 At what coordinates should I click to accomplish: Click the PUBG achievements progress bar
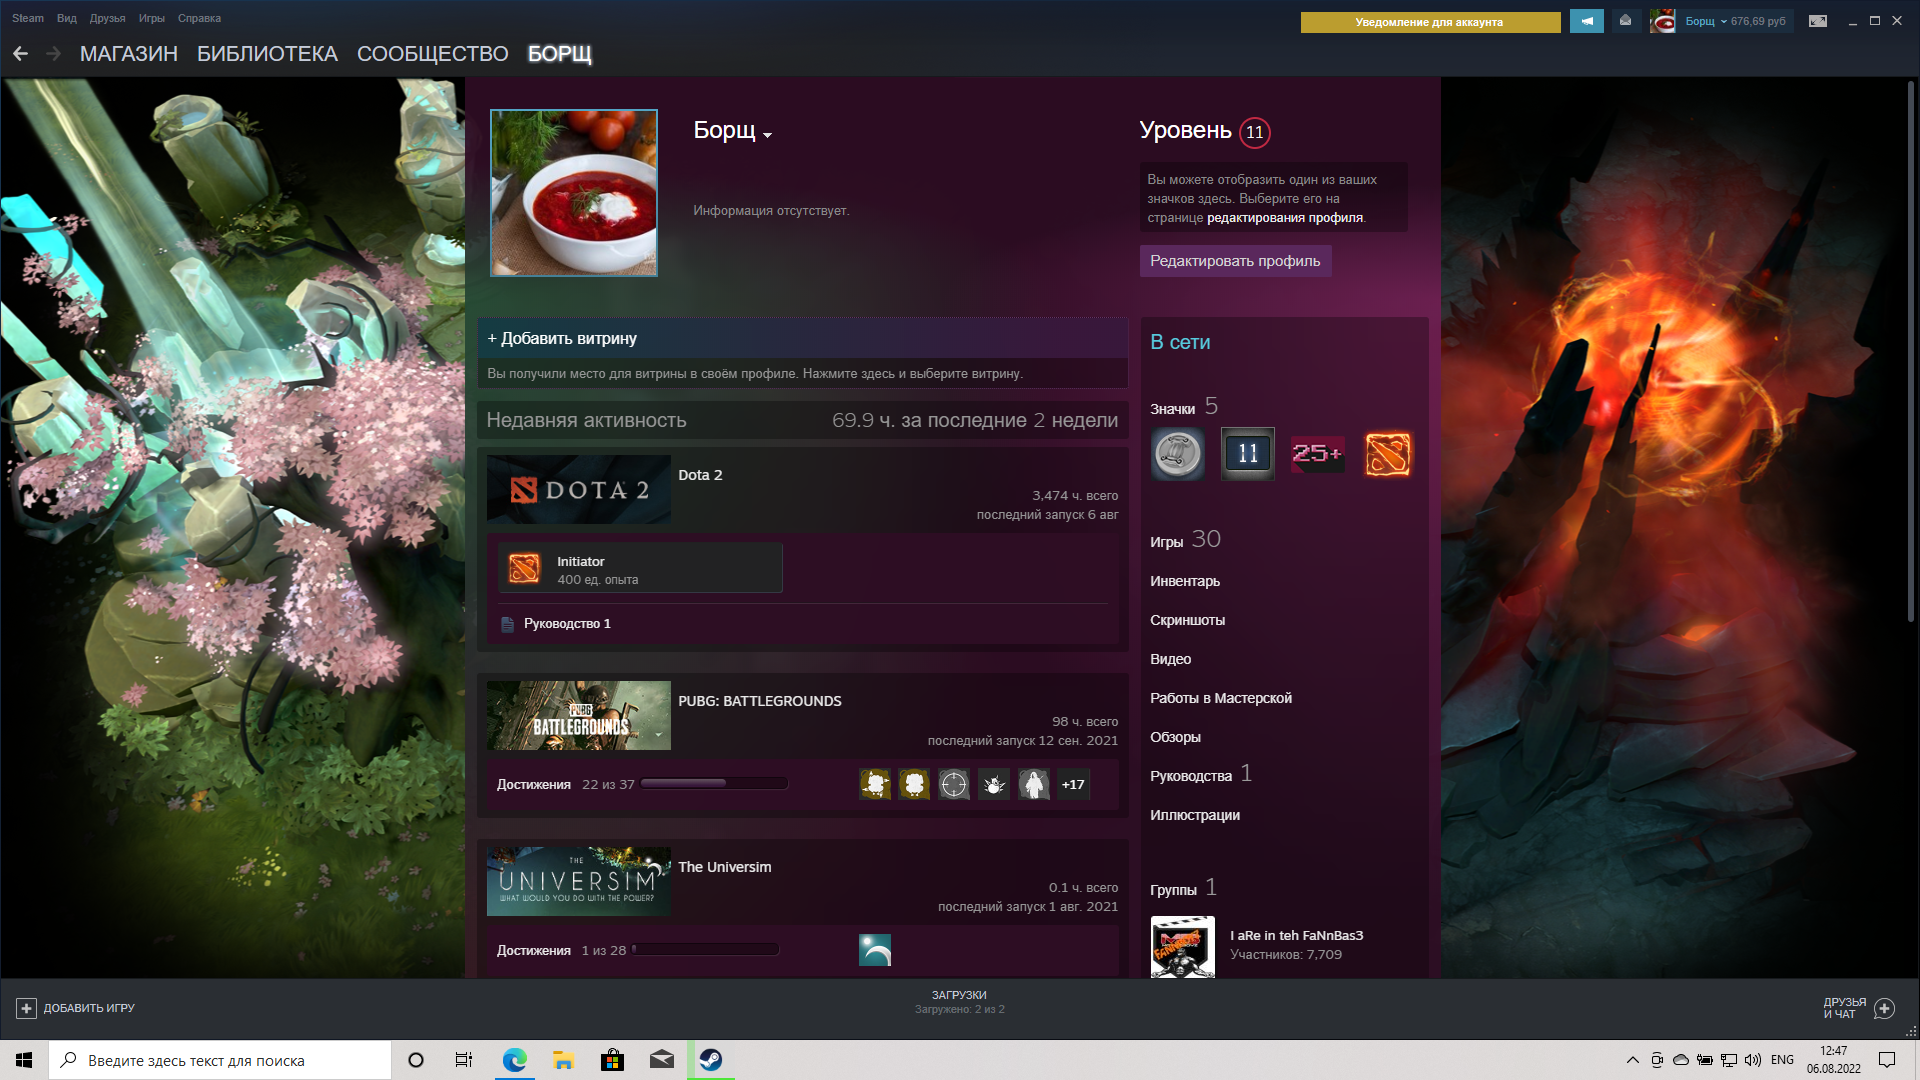coord(714,784)
